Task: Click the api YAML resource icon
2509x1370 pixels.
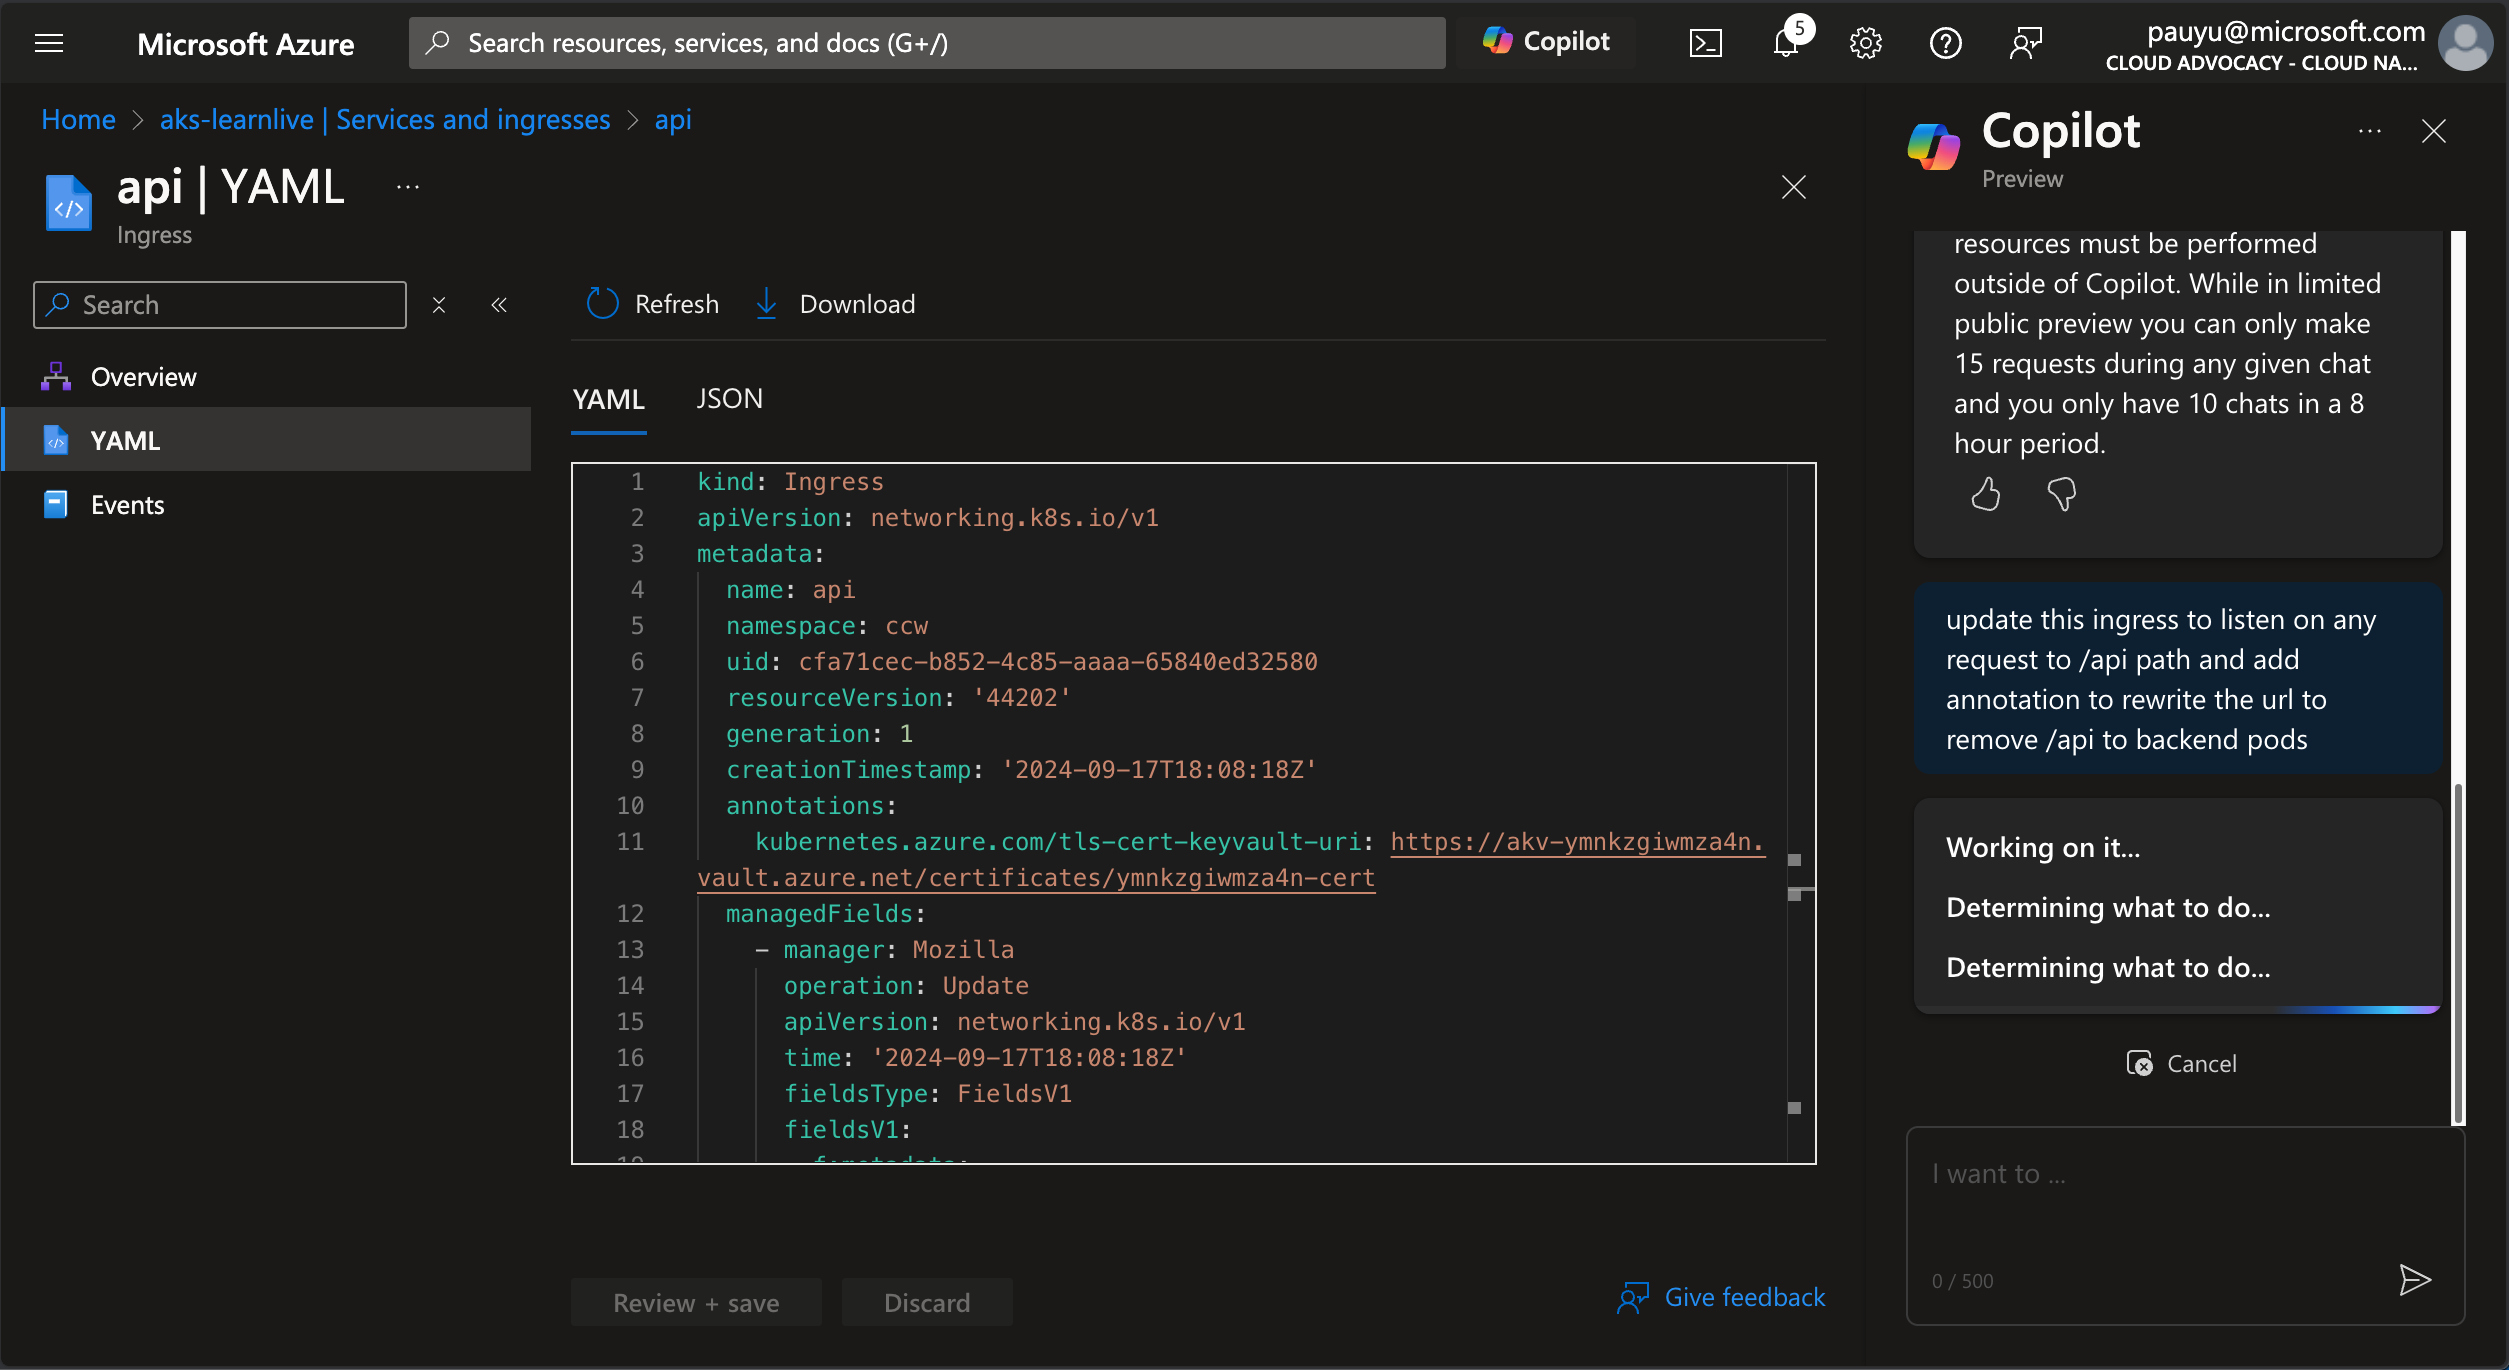Action: pos(69,203)
